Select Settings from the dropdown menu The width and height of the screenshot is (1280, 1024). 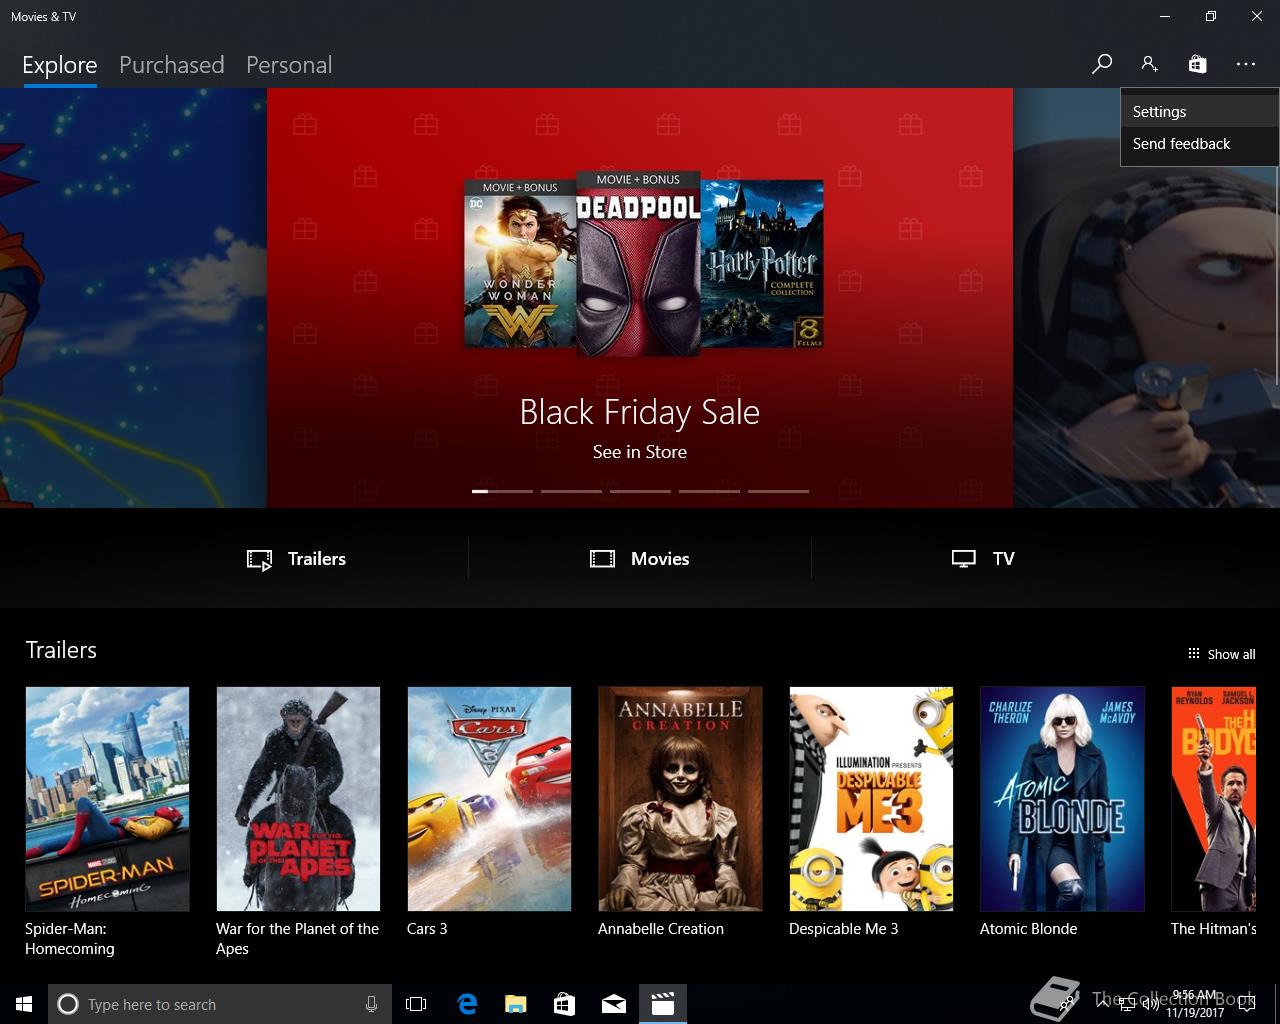[x=1199, y=112]
